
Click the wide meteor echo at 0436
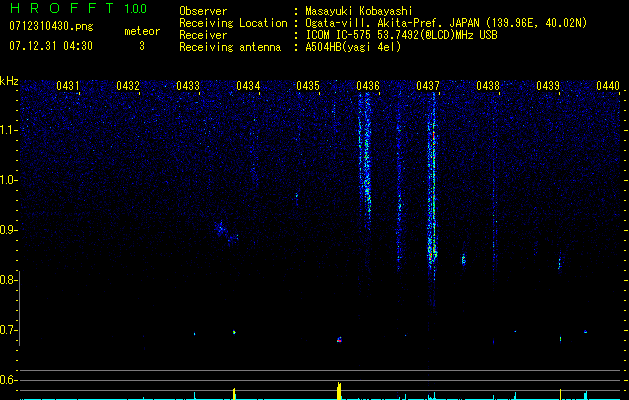coord(365,160)
